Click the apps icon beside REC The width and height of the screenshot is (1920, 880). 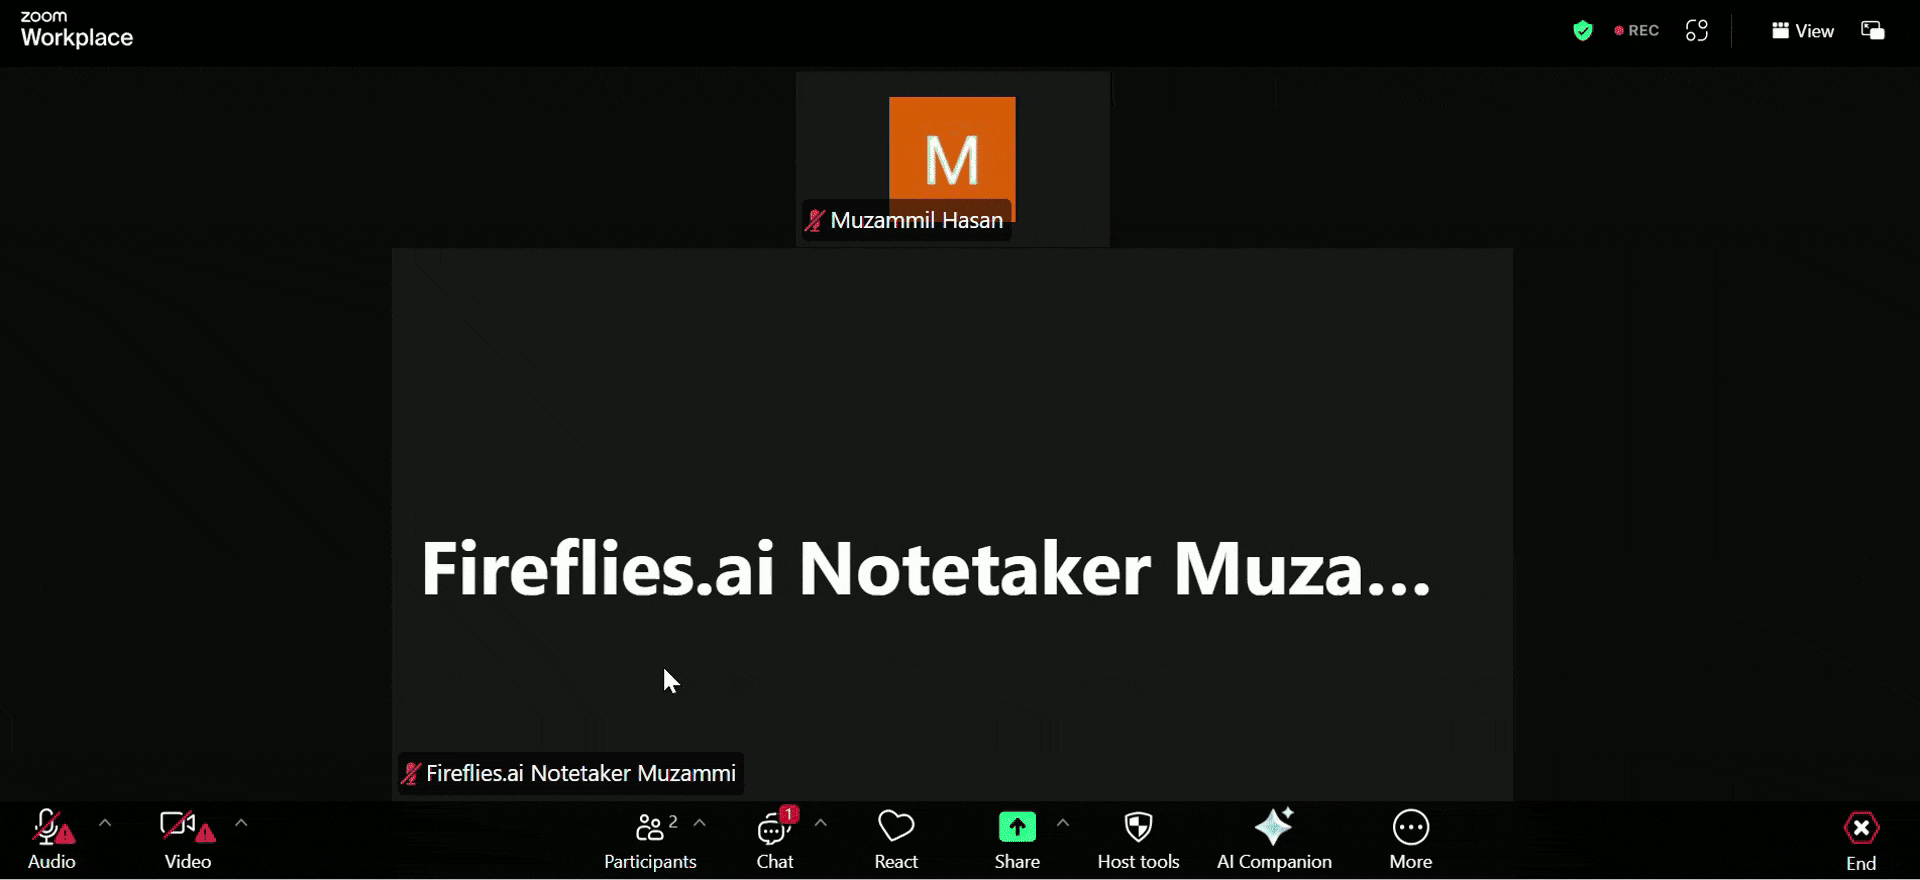1697,31
